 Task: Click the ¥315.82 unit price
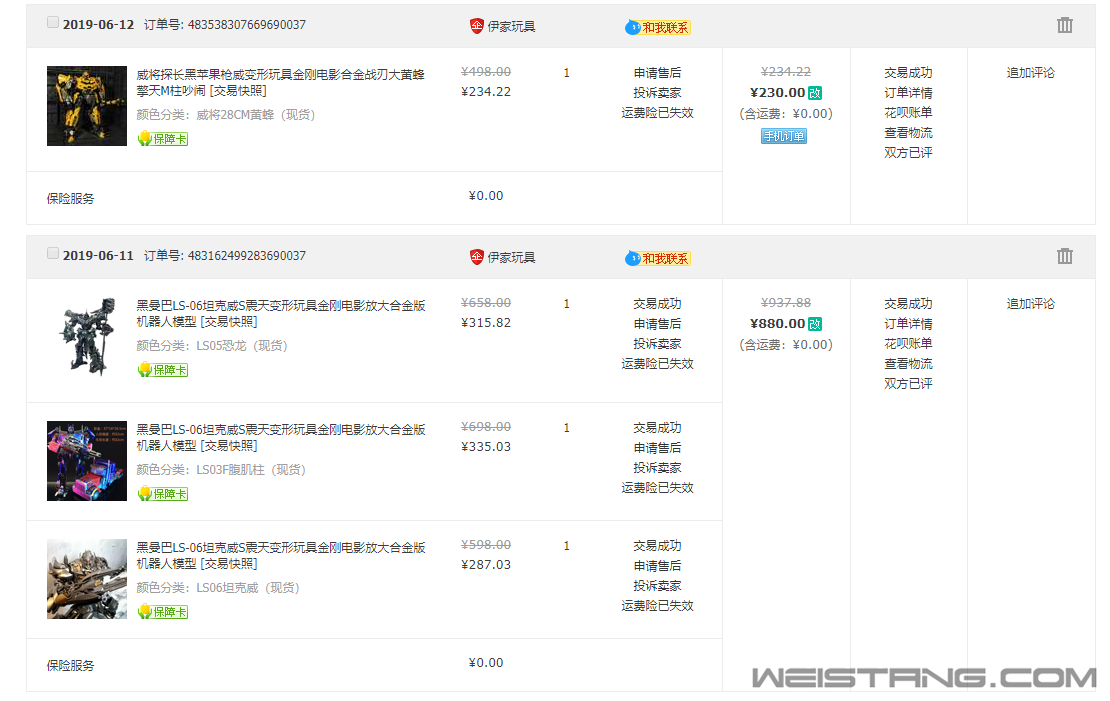(x=486, y=322)
